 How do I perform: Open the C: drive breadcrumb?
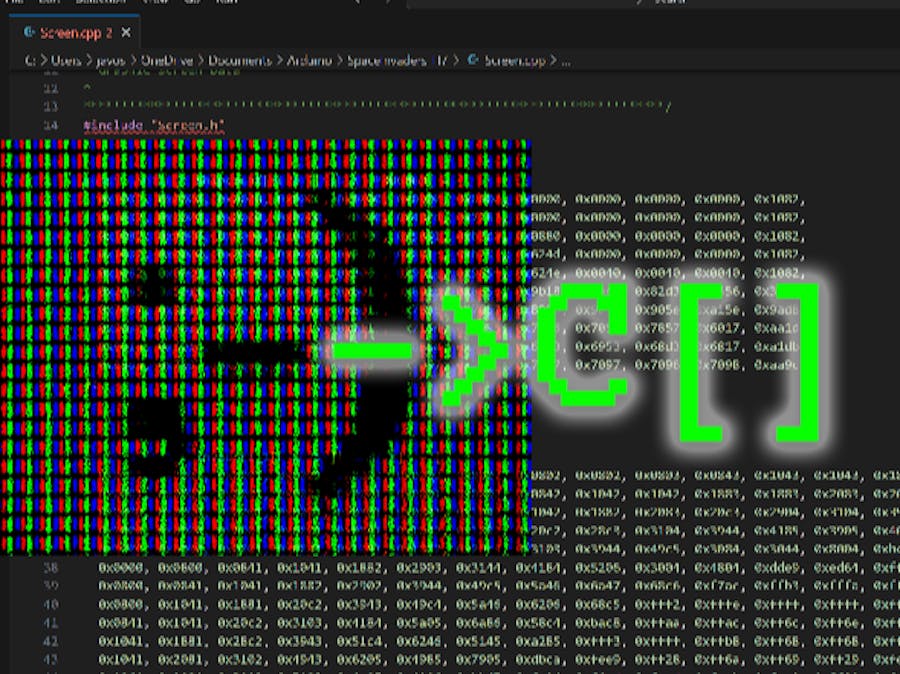coord(30,61)
